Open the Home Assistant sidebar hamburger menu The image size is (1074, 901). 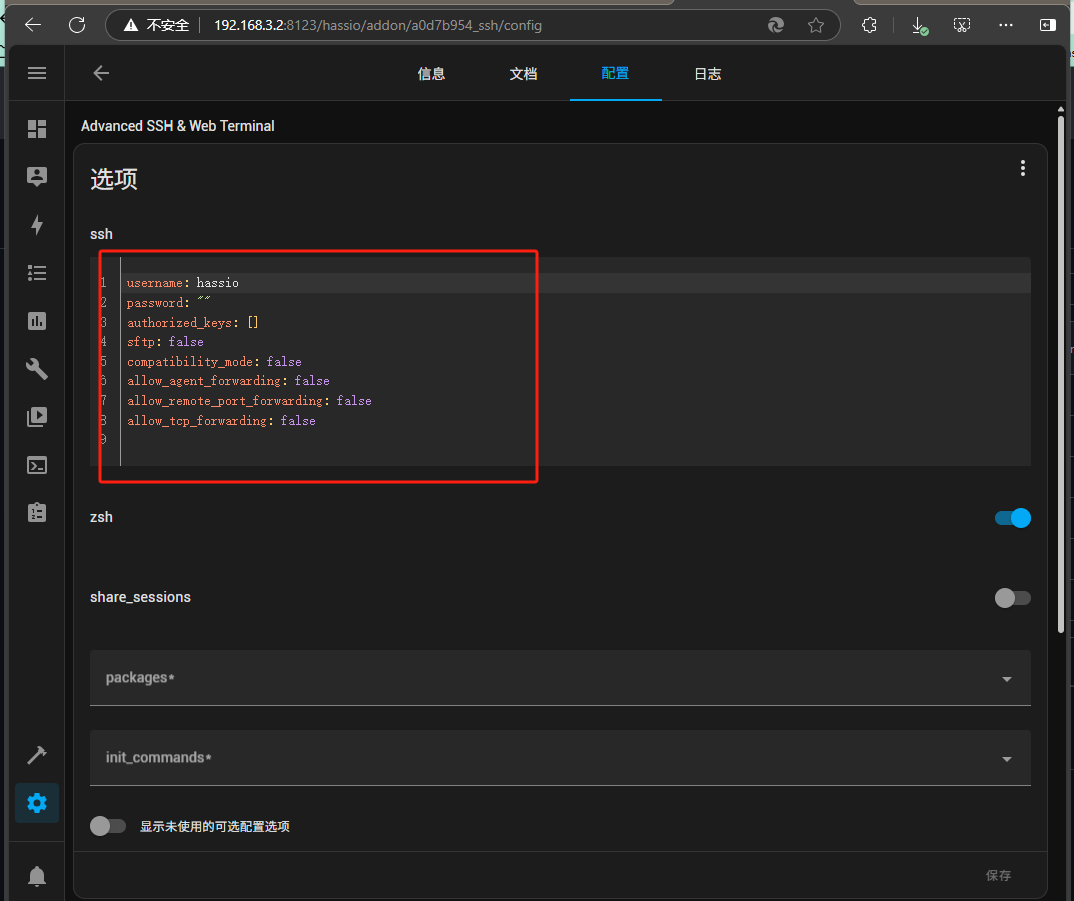pos(37,73)
